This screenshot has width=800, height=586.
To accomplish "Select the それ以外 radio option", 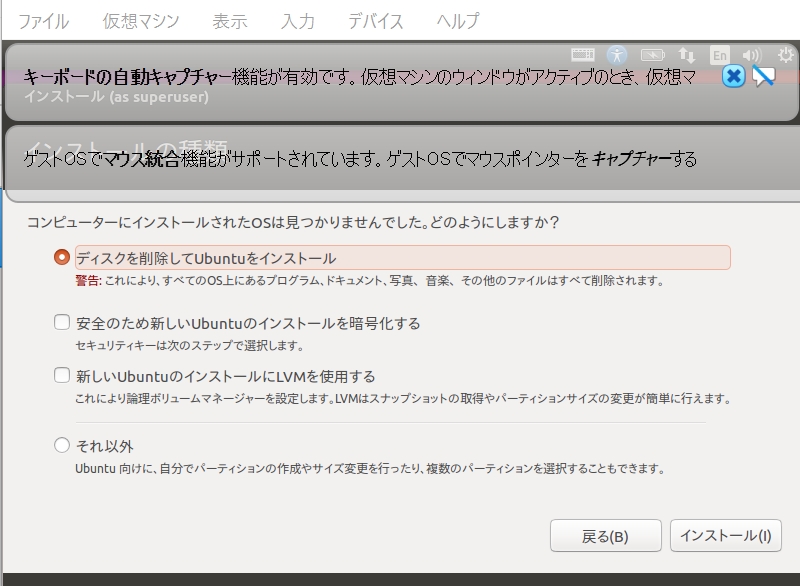I will click(62, 445).
